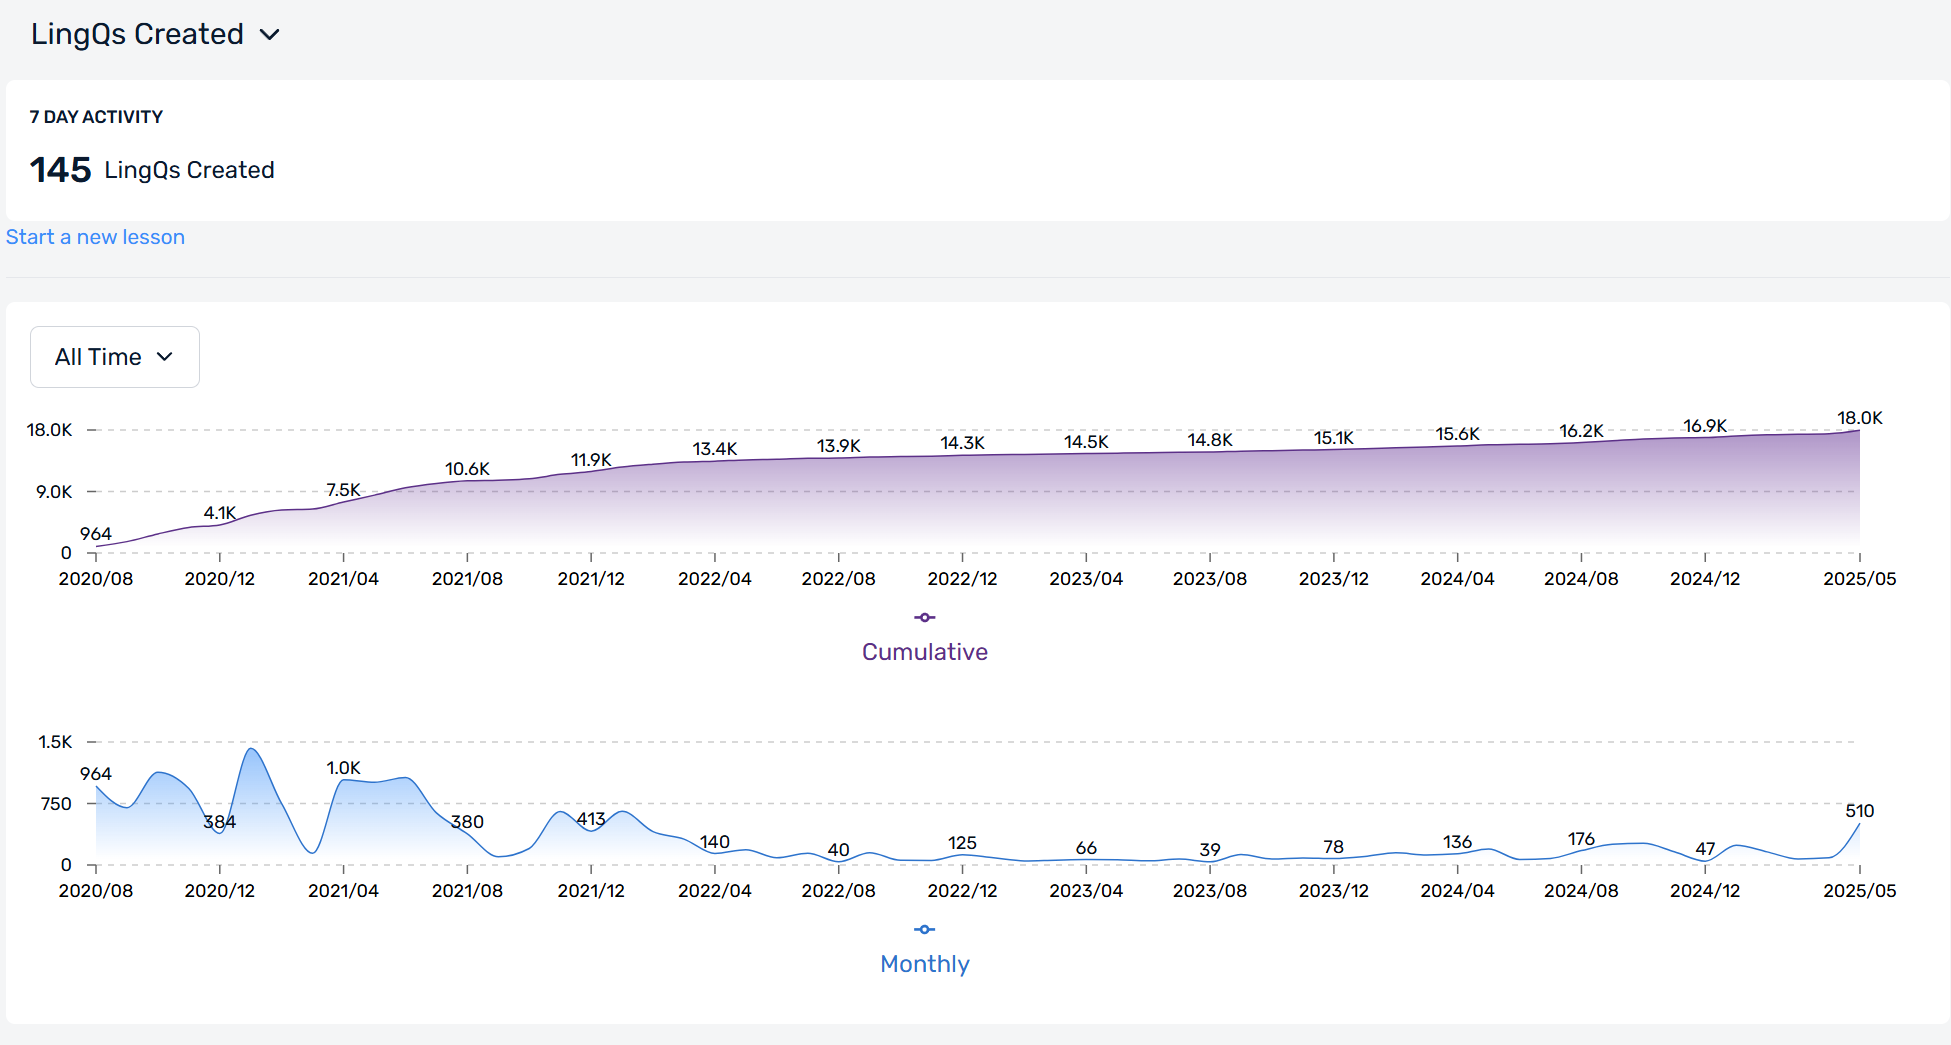Click the 136 monthly data label
This screenshot has height=1045, width=1951.
tap(1457, 842)
